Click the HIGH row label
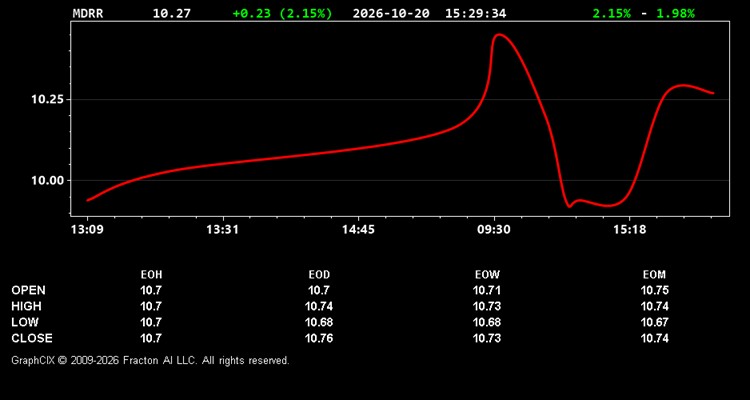The height and width of the screenshot is (400, 750). point(26,306)
